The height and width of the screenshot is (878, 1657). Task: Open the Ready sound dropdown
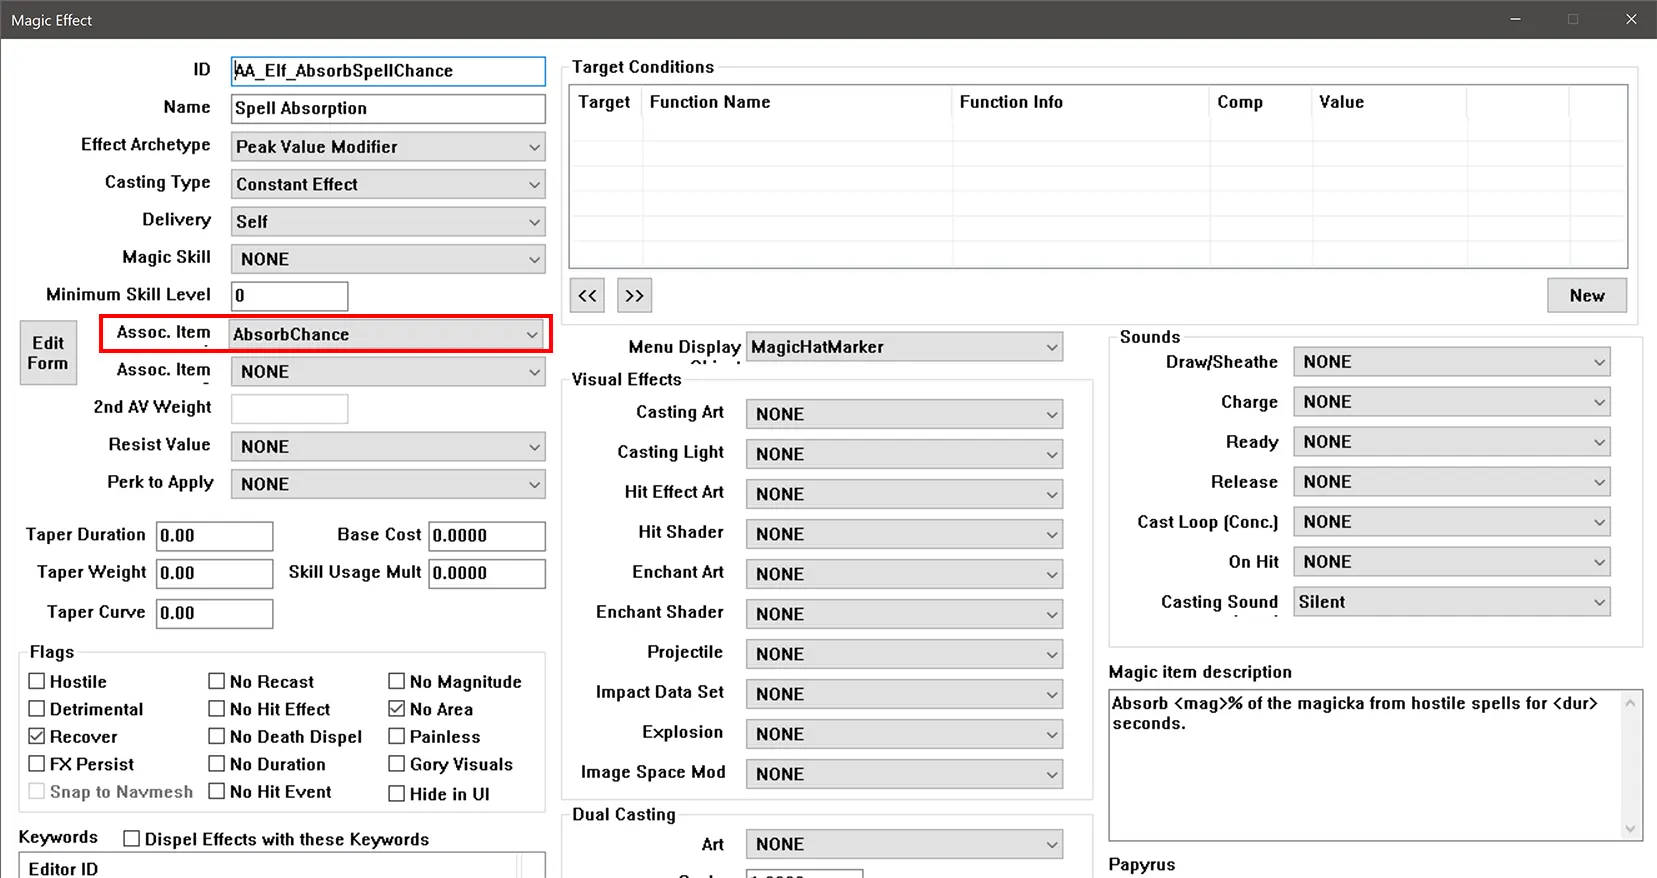(x=1452, y=442)
